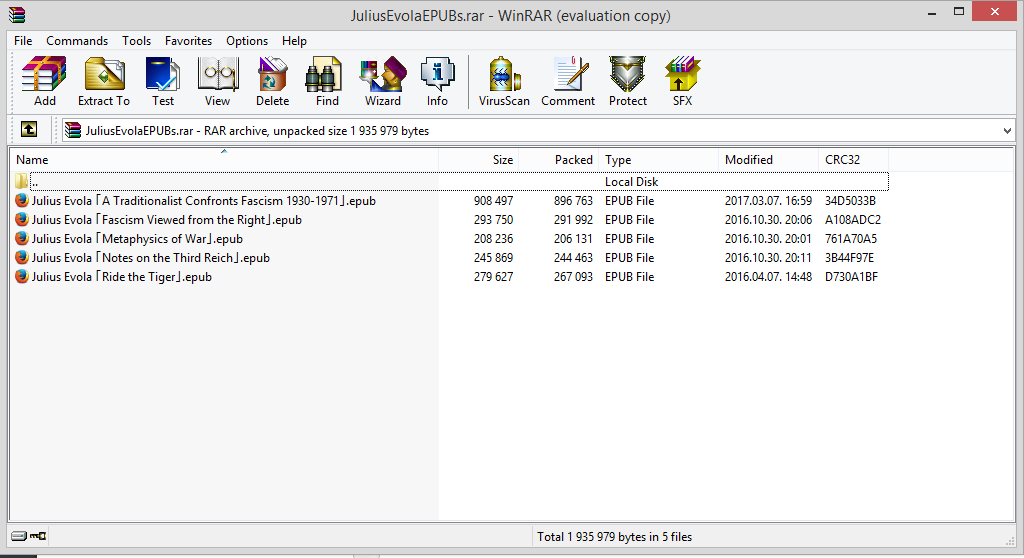Screen dimensions: 1024x558
Task: Create SFX archive via SFX icon
Action: tap(682, 81)
